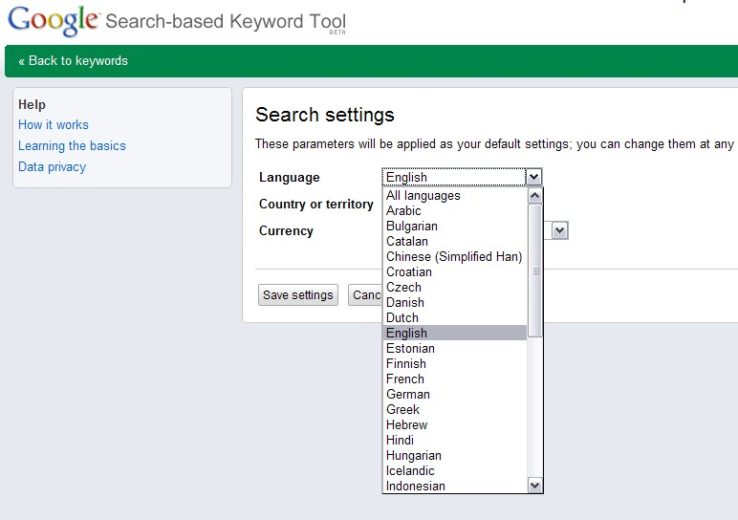738x520 pixels.
Task: Select Estonian from the list
Action: (x=455, y=348)
